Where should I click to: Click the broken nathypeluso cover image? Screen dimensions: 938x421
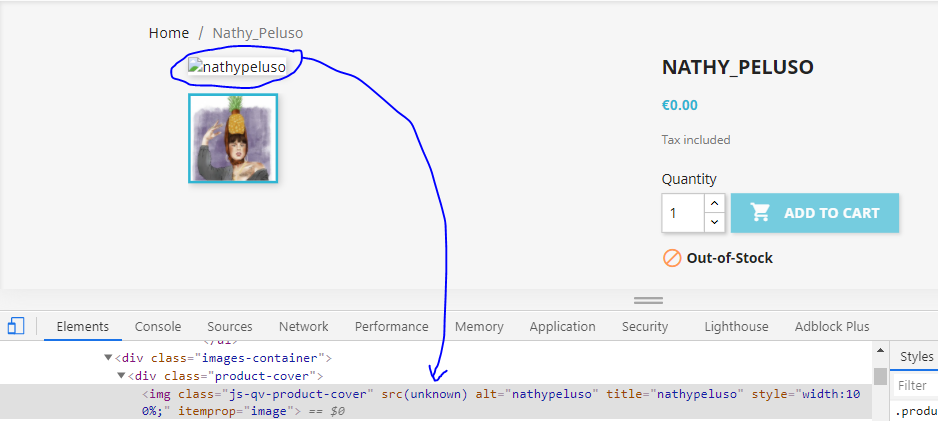coord(237,67)
